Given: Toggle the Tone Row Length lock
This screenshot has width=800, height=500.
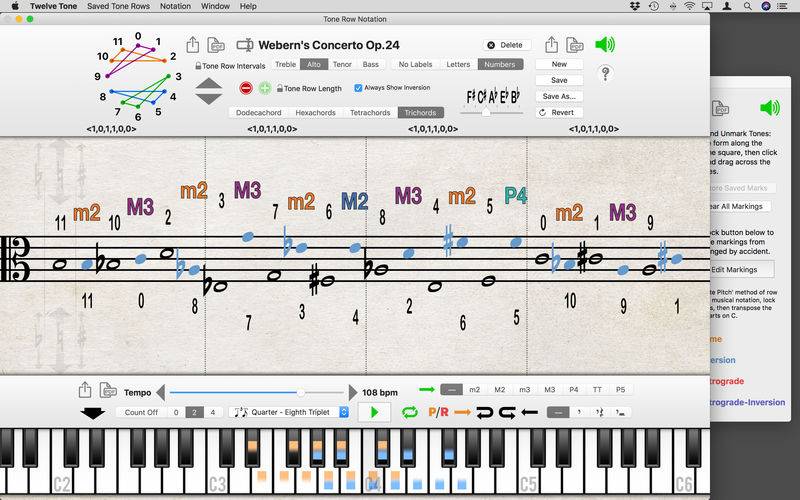Looking at the screenshot, I should pos(280,88).
